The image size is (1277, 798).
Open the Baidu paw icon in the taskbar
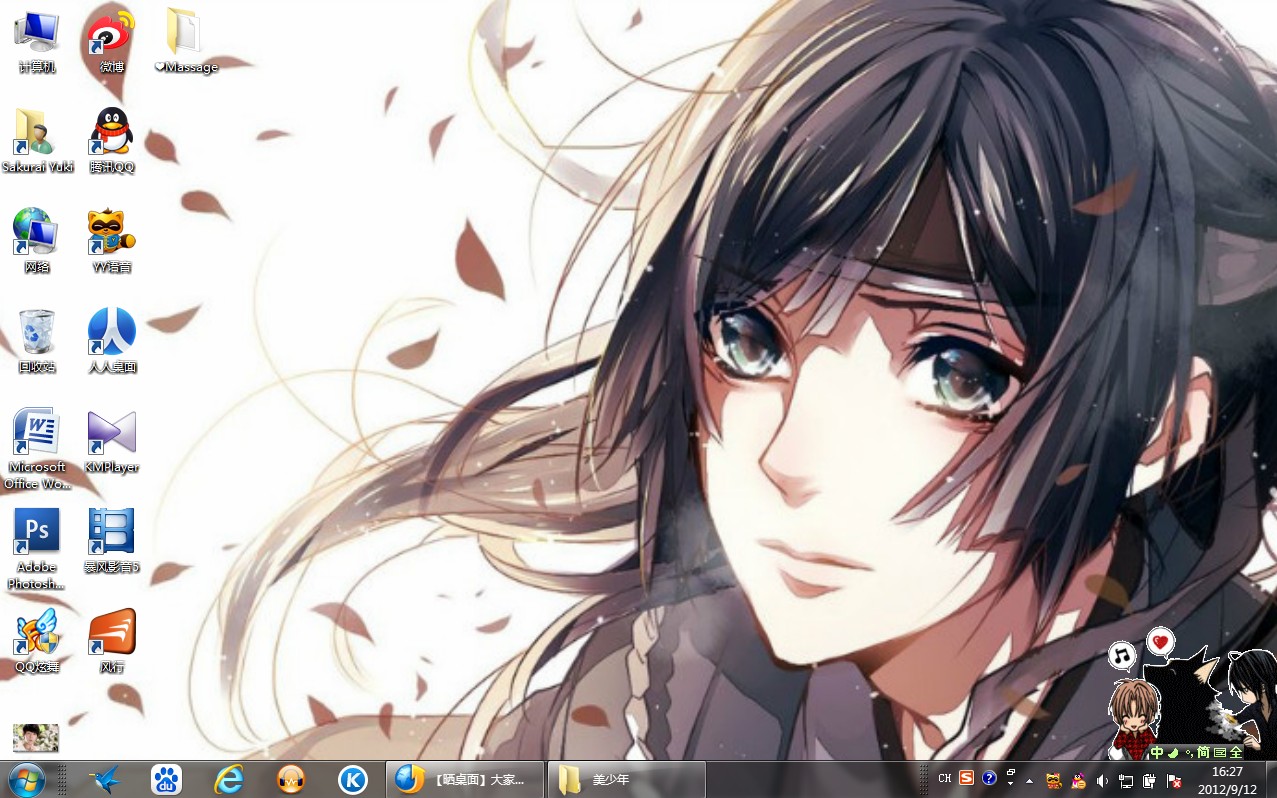[x=166, y=779]
